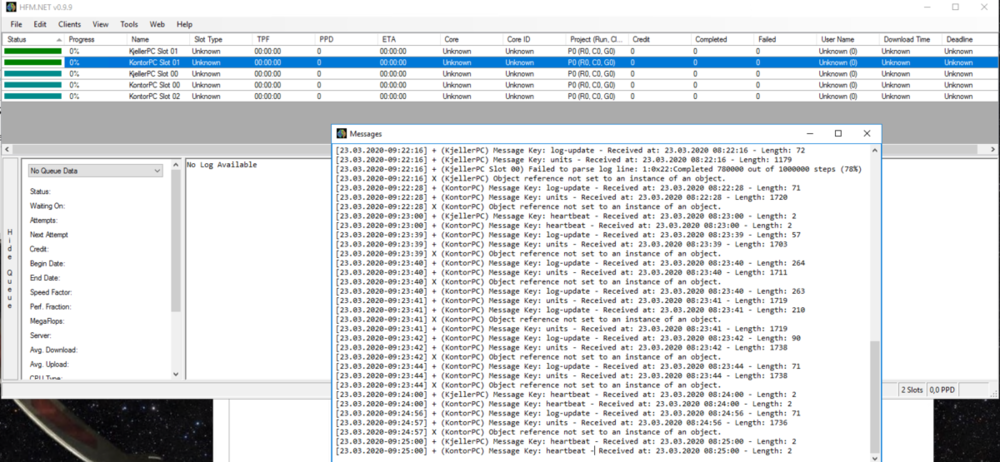Viewport: 1000px width, 462px height.
Task: Click the HFM.NET application icon in title bar
Action: [x=10, y=7]
